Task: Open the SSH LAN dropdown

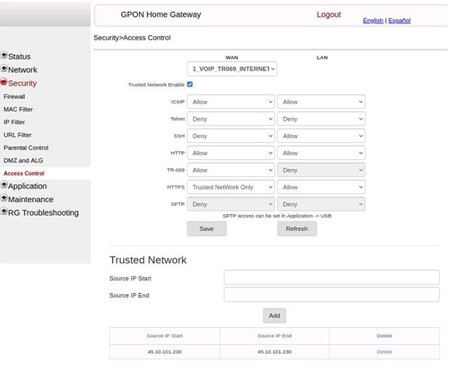Action: pyautogui.click(x=321, y=136)
